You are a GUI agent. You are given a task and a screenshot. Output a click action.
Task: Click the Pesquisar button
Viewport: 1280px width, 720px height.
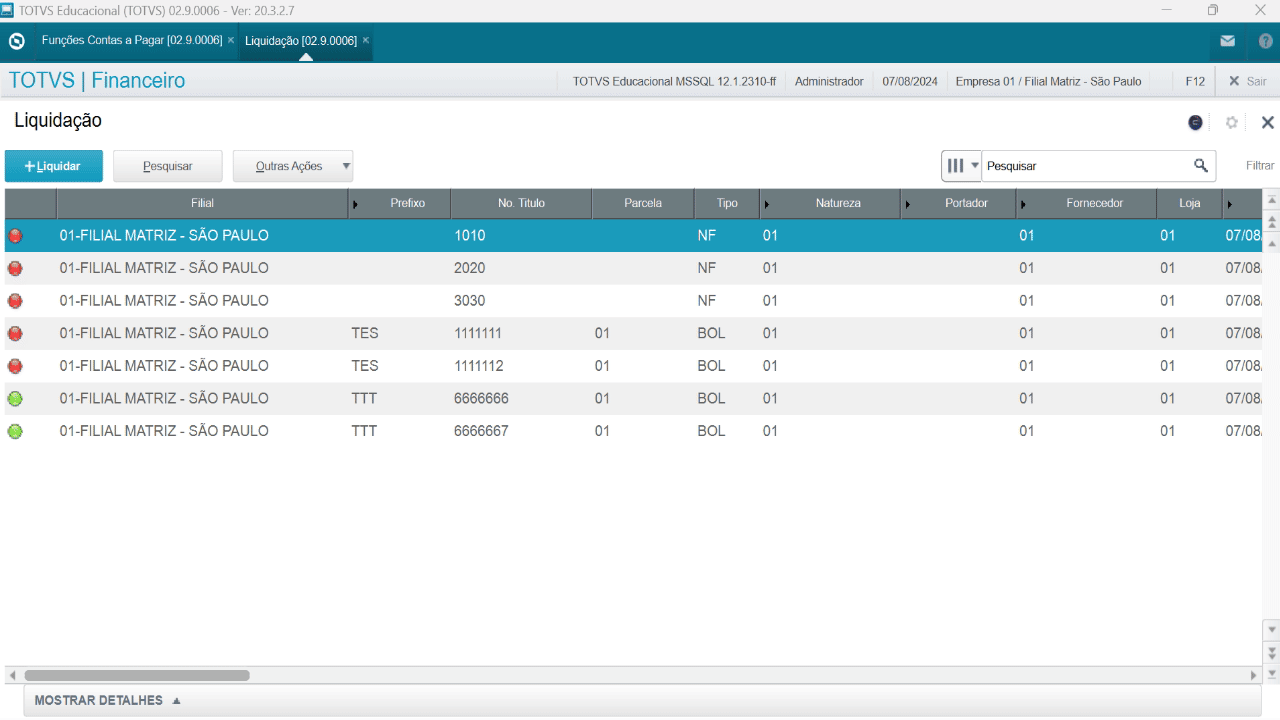(x=167, y=166)
